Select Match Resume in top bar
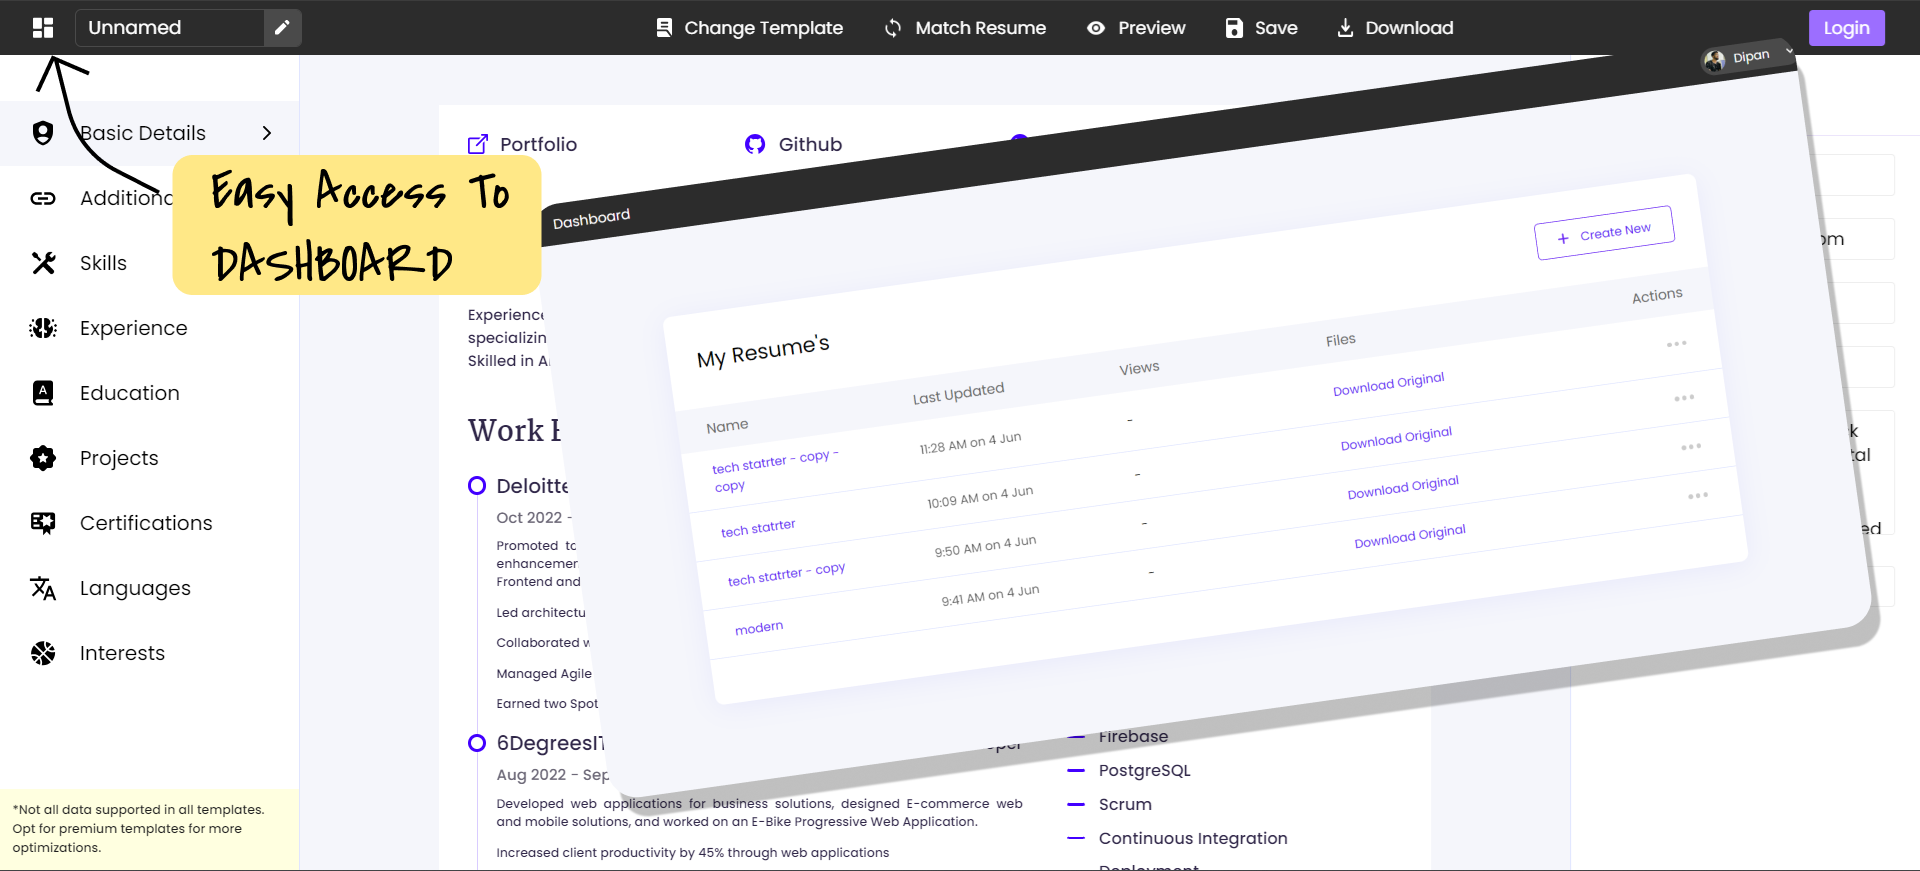 click(x=965, y=28)
